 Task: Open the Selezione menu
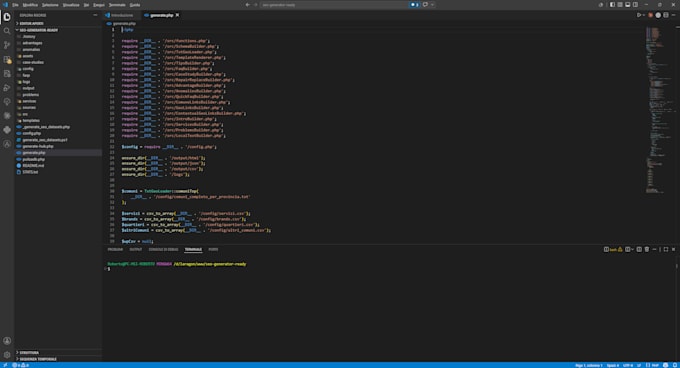(x=50, y=5)
